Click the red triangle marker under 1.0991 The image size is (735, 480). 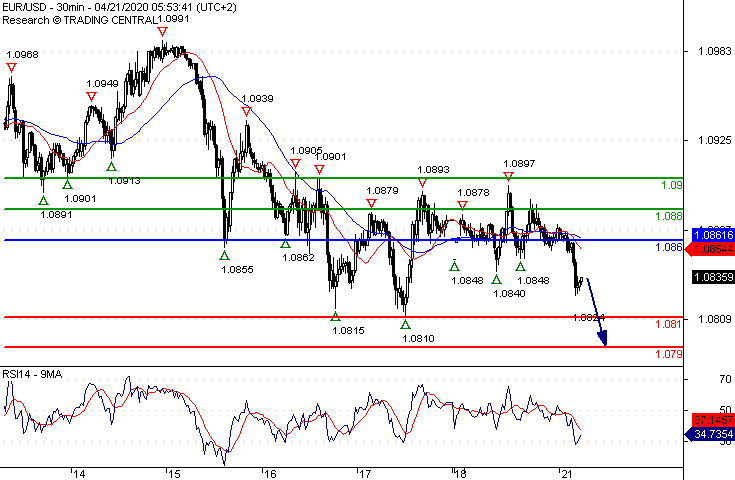[x=162, y=32]
